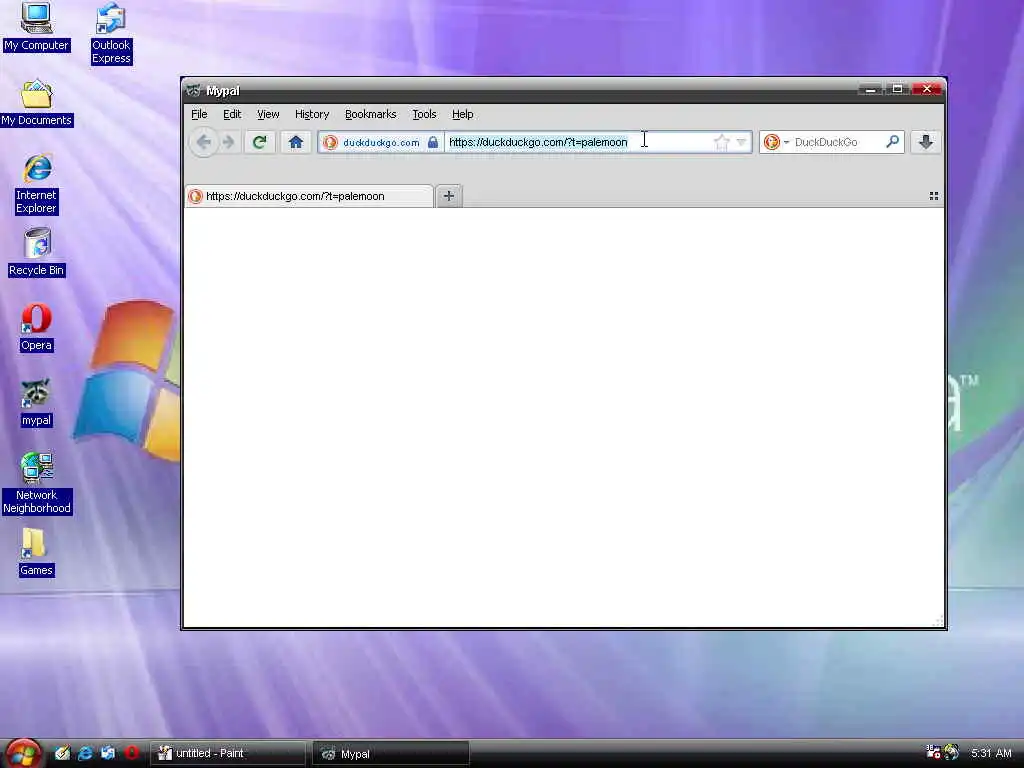This screenshot has width=1024, height=768.
Task: Select the duckduckgo.com/?t=palemoon tab
Action: (x=309, y=196)
